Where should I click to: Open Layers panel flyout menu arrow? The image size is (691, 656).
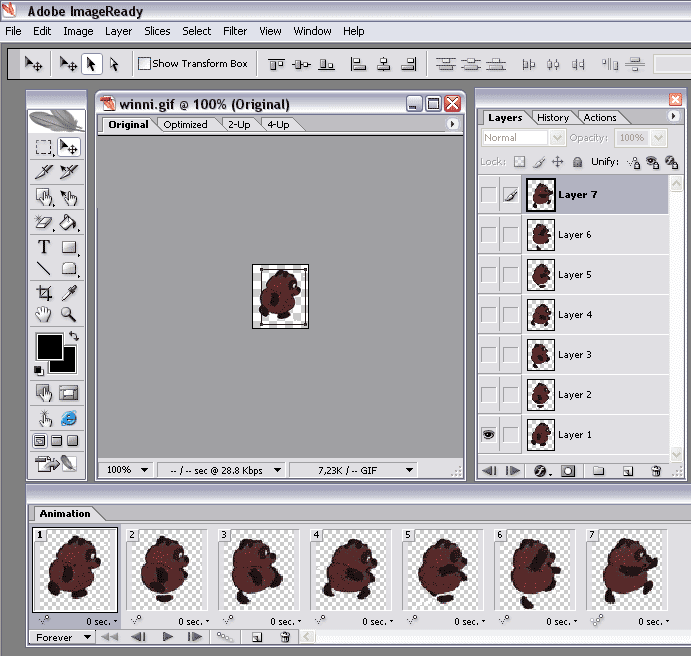pyautogui.click(x=673, y=116)
